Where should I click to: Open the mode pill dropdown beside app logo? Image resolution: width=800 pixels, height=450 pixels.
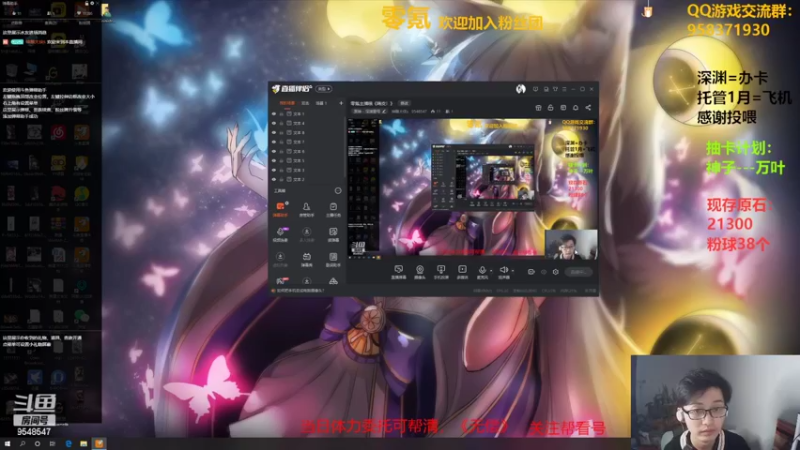coord(324,89)
